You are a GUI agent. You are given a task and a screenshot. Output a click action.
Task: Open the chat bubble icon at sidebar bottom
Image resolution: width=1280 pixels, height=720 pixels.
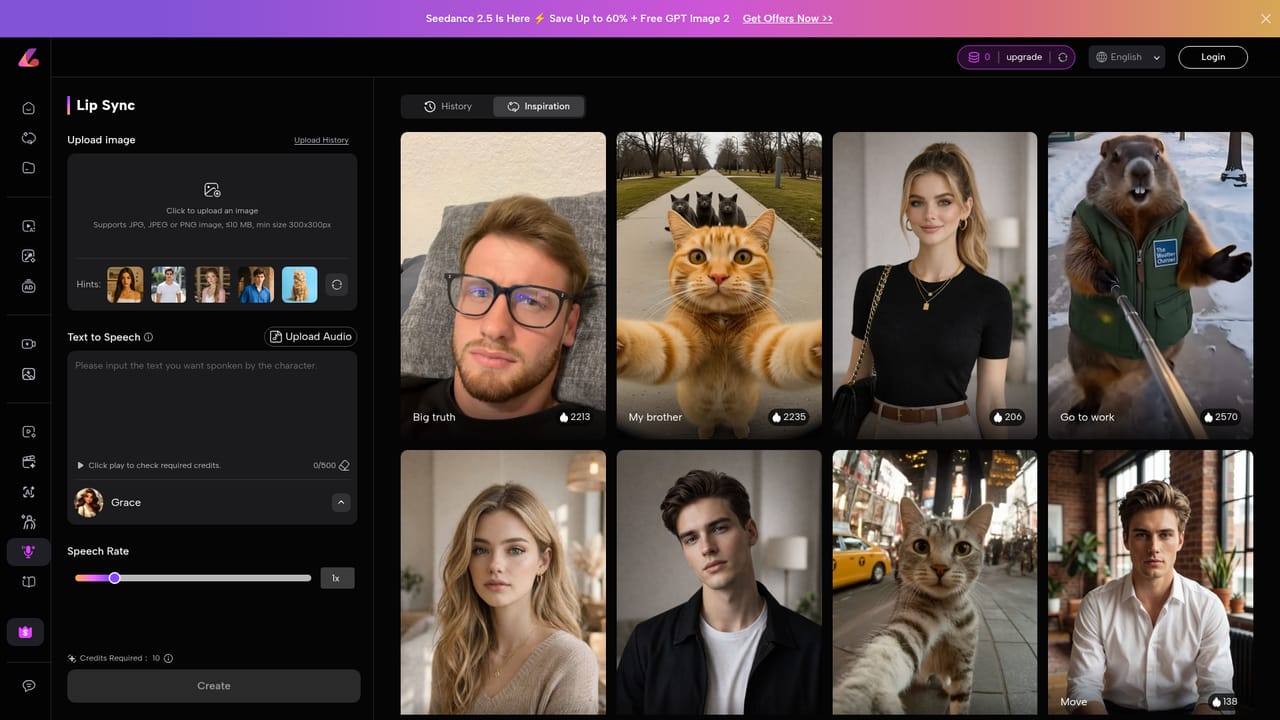pyautogui.click(x=28, y=686)
